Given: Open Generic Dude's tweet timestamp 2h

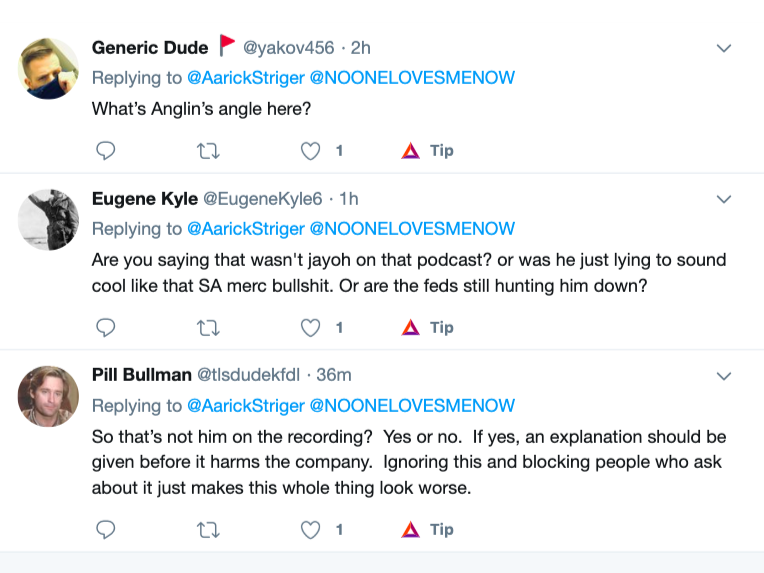Looking at the screenshot, I should coord(361,48).
